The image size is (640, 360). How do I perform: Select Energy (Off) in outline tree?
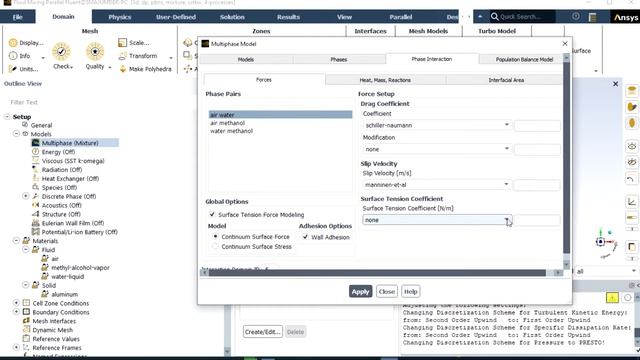point(58,152)
